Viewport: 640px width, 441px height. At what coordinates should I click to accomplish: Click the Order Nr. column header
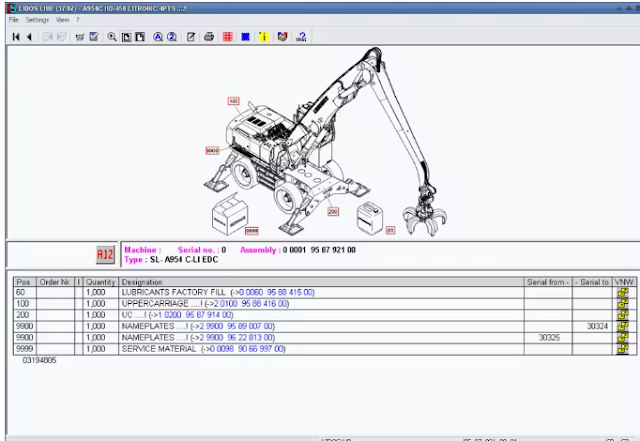55,282
